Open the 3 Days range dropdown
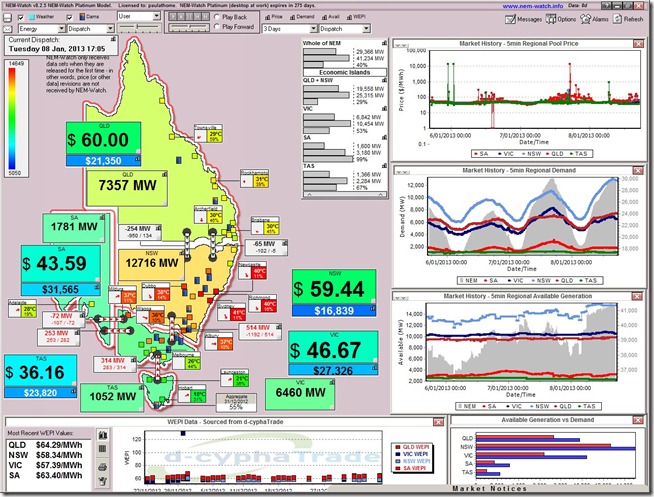The width and height of the screenshot is (654, 497). 290,29
